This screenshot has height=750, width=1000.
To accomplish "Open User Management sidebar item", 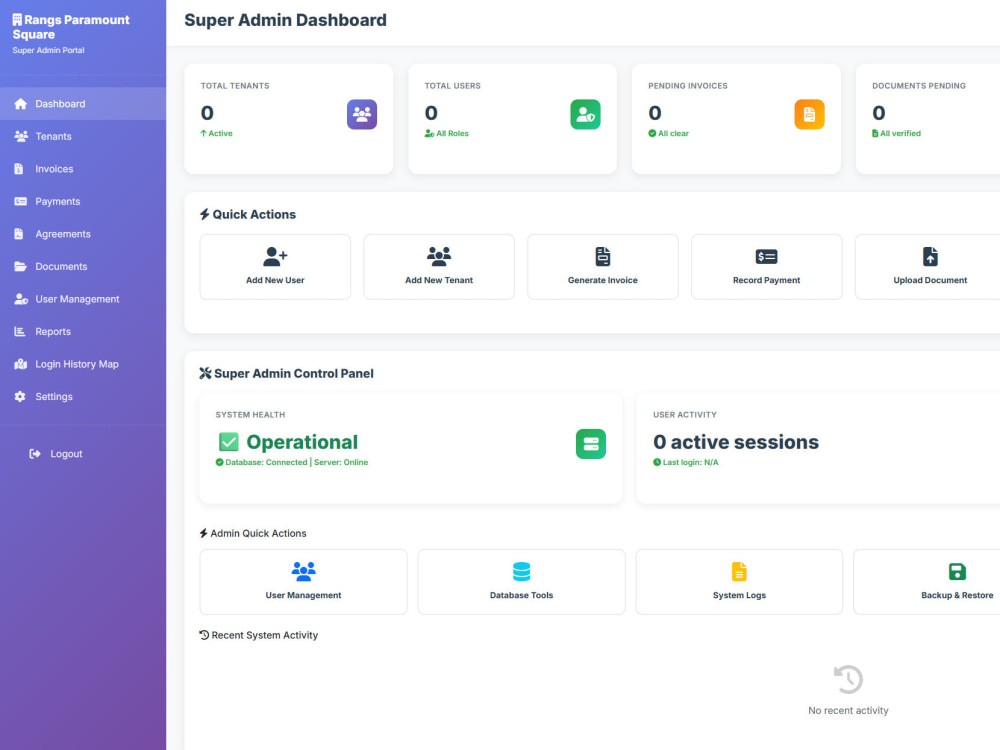I will pyautogui.click(x=83, y=299).
